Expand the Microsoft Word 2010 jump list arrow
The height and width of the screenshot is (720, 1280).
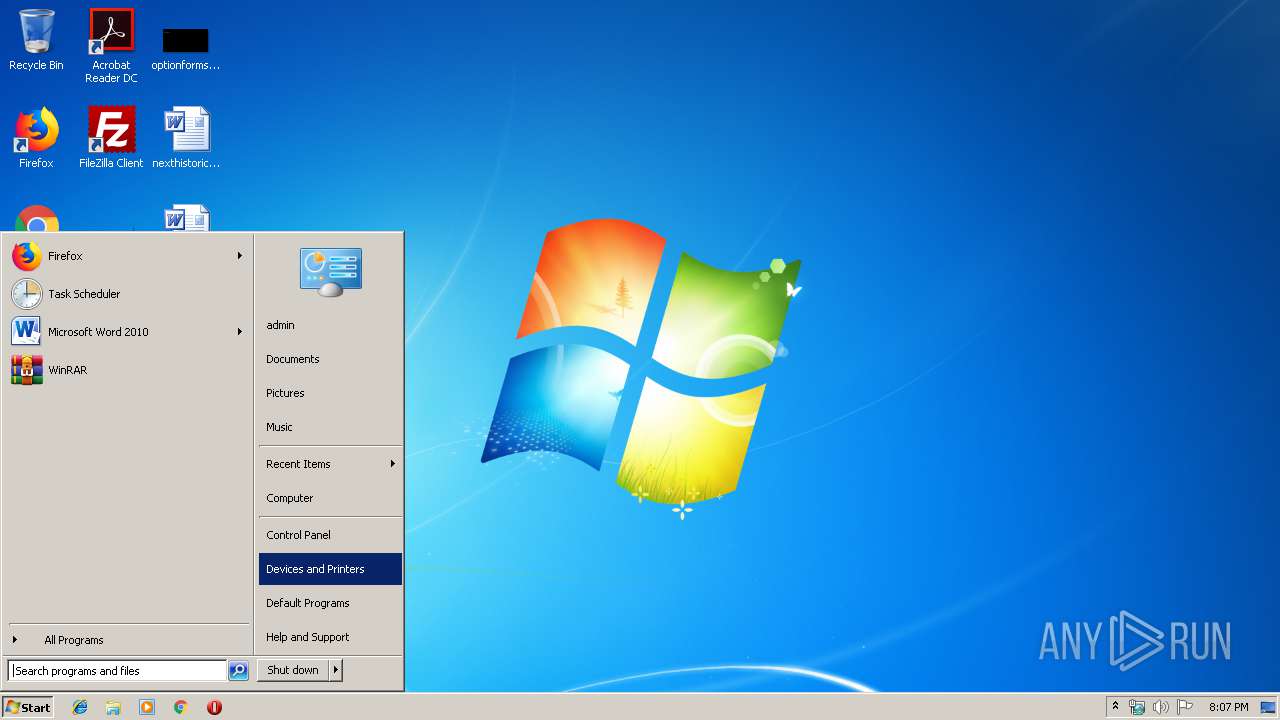pos(240,332)
